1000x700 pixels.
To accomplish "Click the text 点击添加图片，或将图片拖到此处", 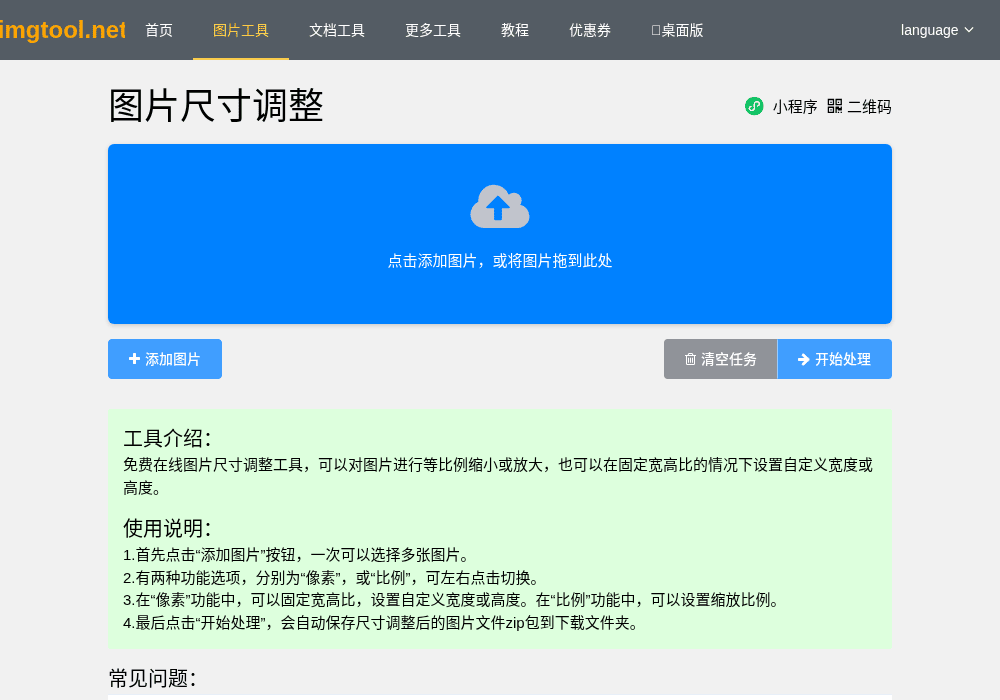I will click(x=500, y=261).
